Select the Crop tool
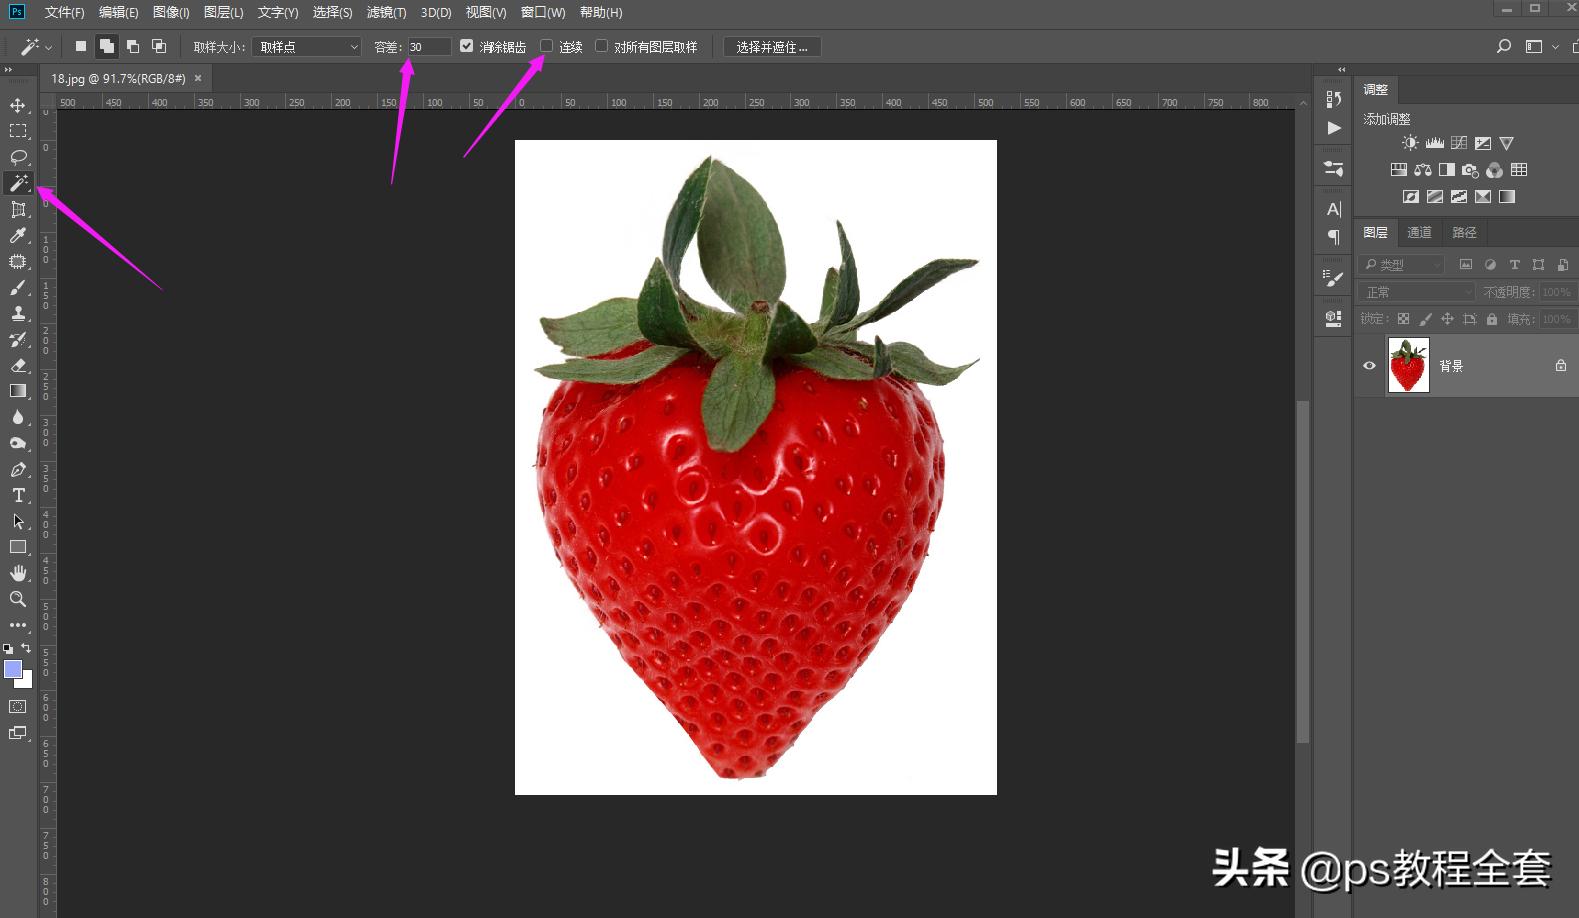Screen dimensions: 1579x918 click(18, 209)
